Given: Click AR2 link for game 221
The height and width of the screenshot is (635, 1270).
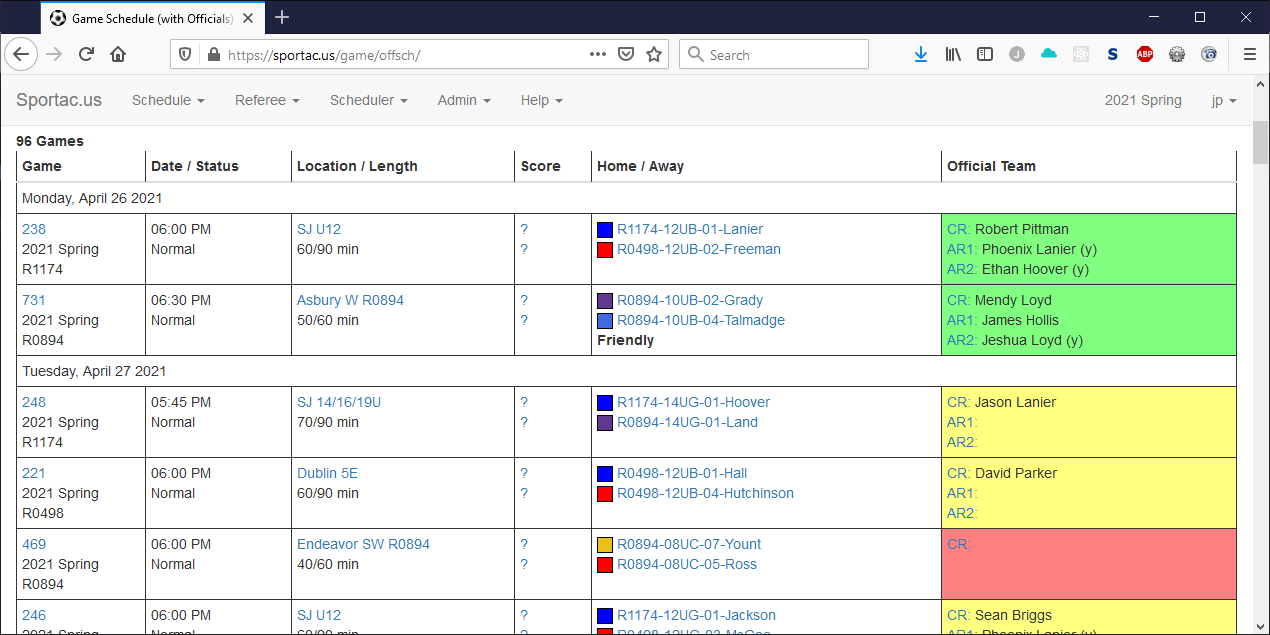Looking at the screenshot, I should tap(962, 513).
